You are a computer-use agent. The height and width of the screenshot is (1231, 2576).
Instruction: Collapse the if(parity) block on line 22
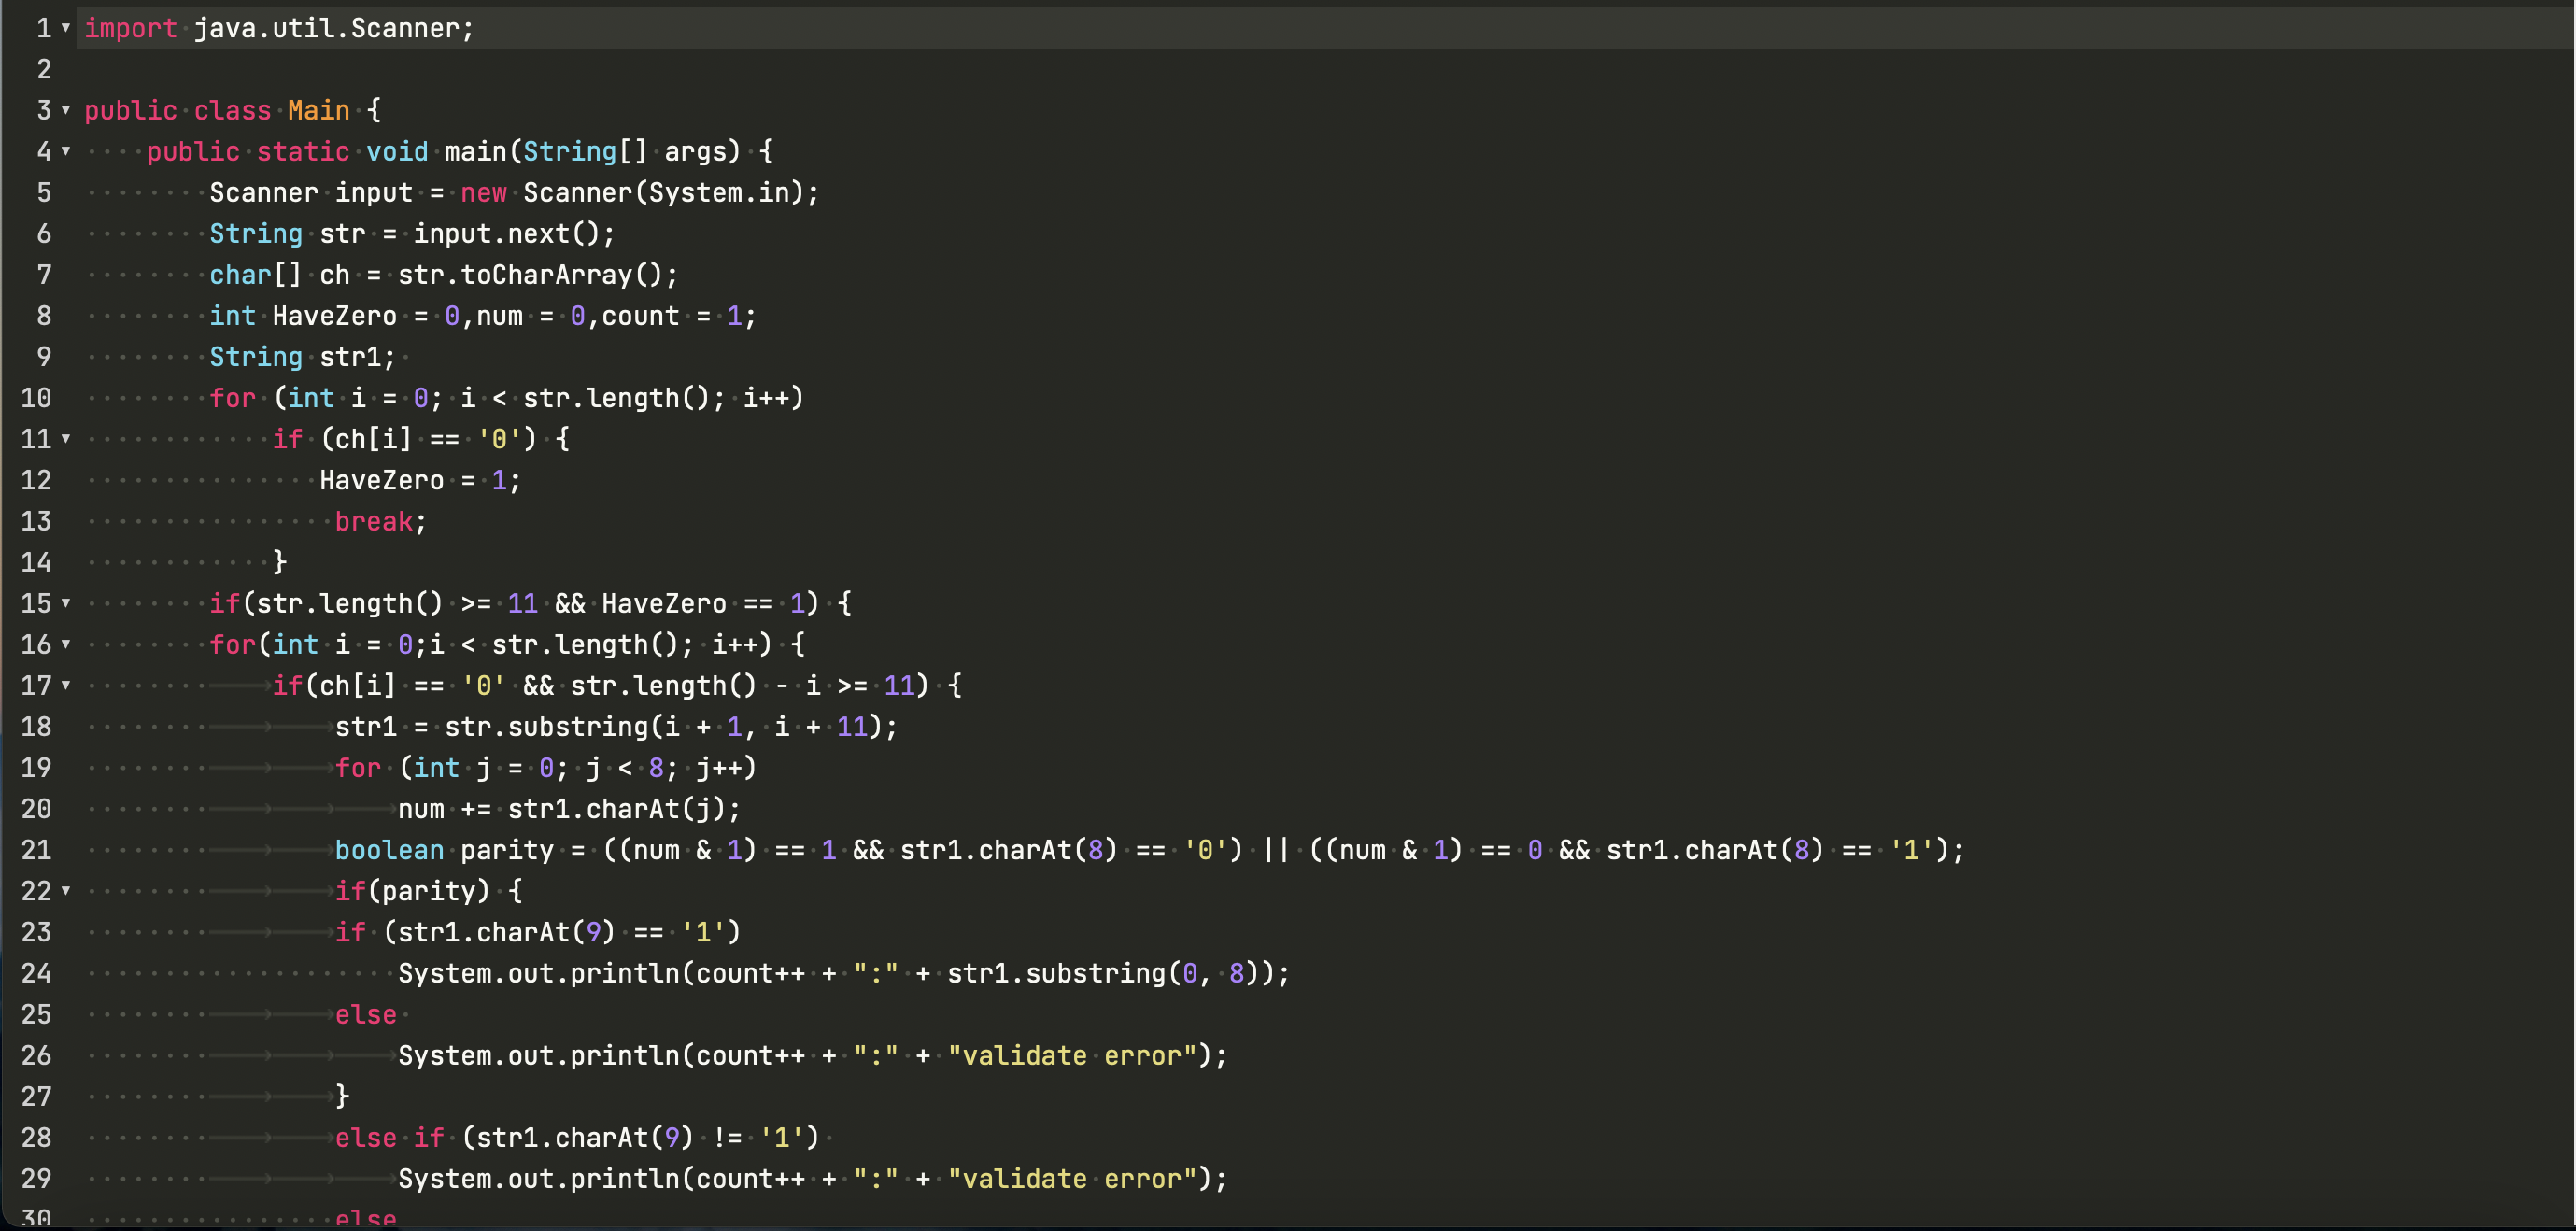pyautogui.click(x=66, y=891)
